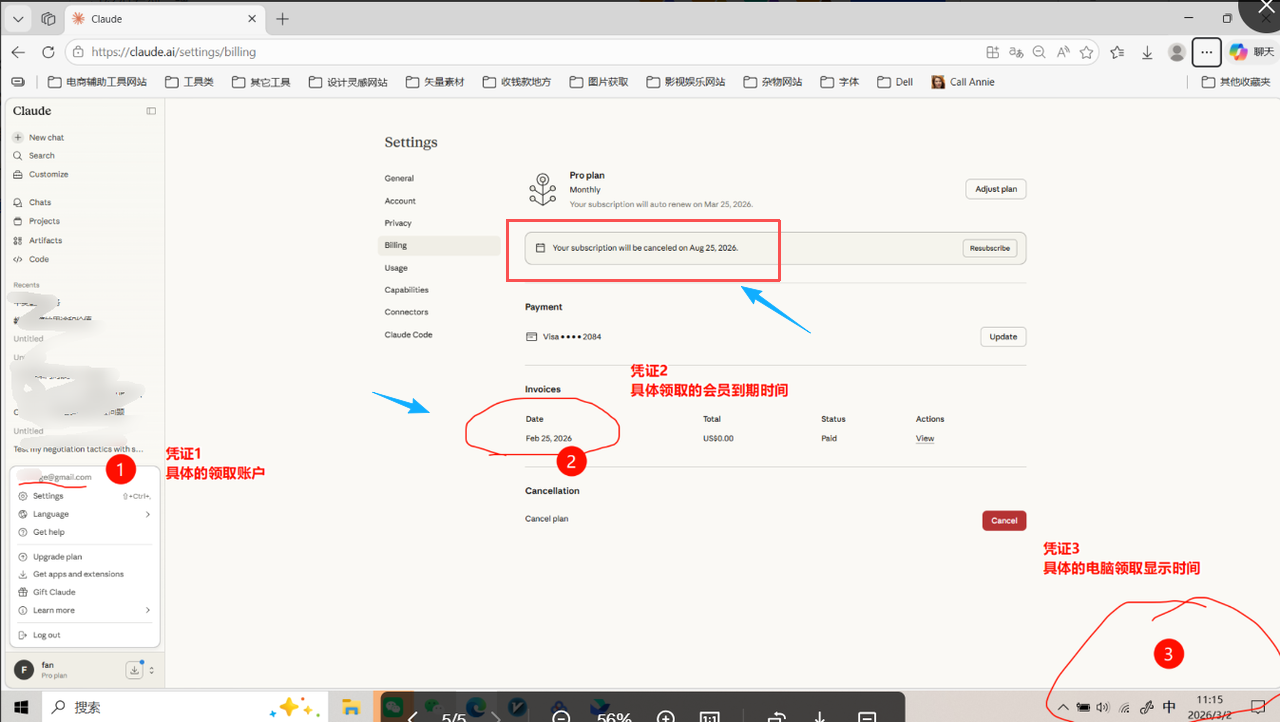Image resolution: width=1280 pixels, height=722 pixels.
Task: Reload the billing page
Action: (x=48, y=52)
